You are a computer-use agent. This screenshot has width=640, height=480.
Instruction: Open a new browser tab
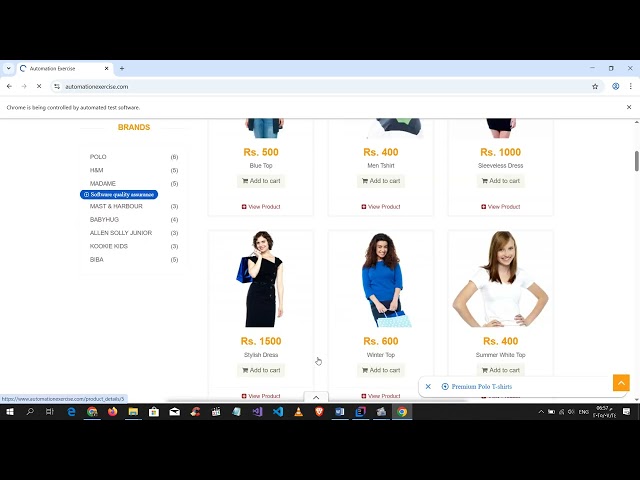pos(122,69)
